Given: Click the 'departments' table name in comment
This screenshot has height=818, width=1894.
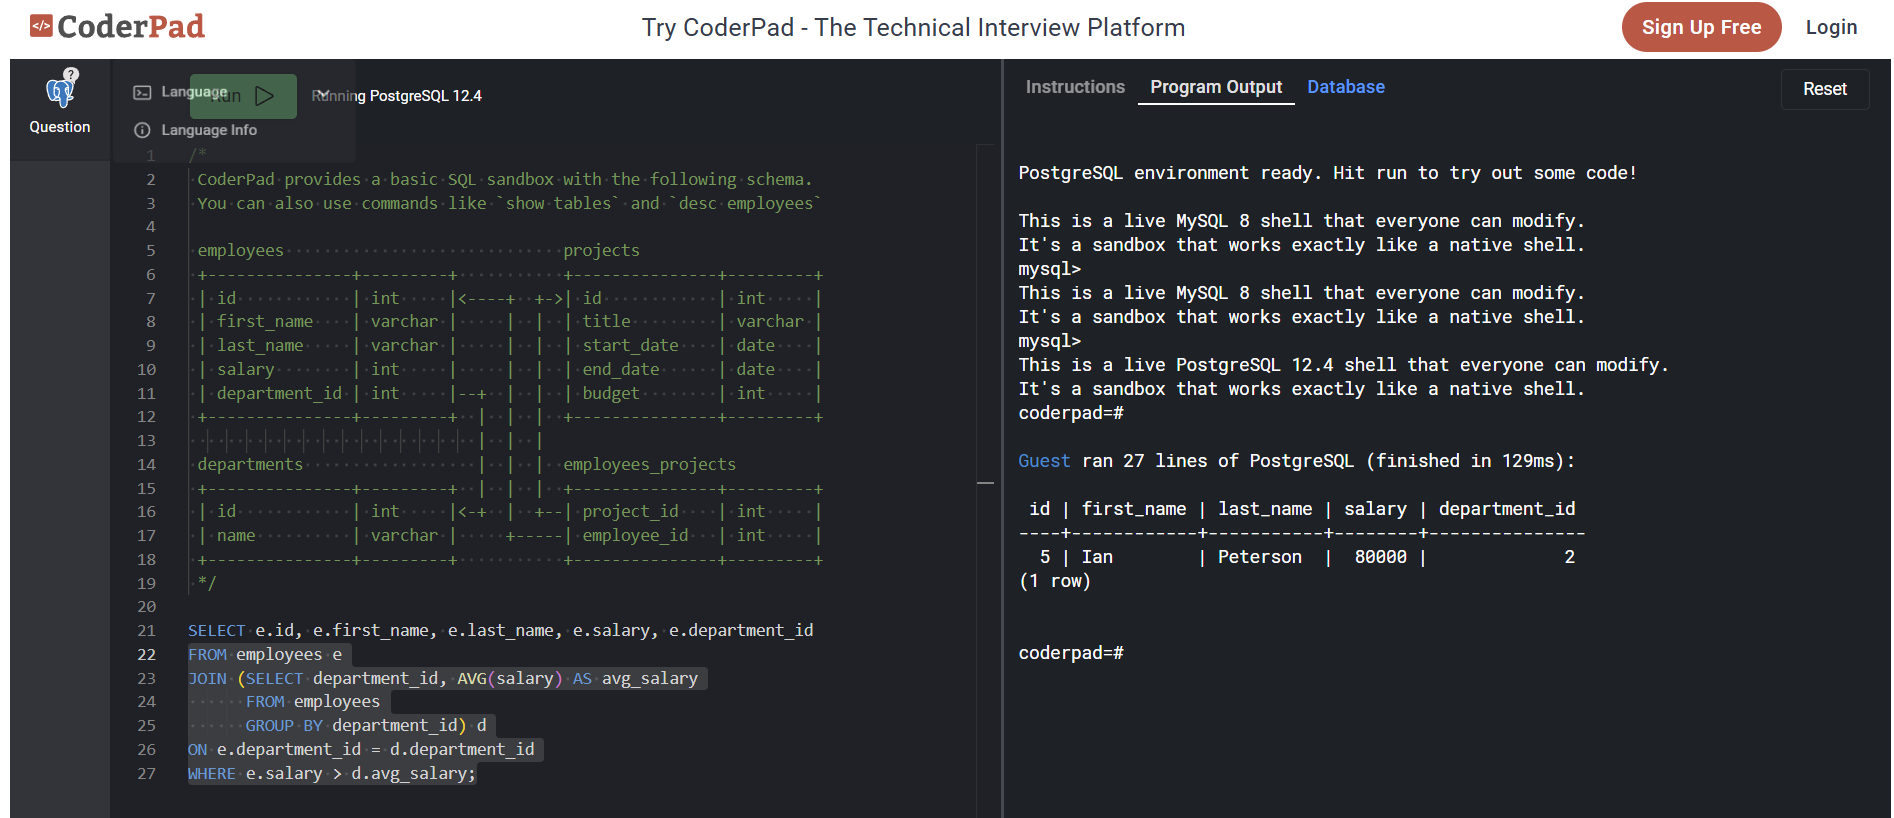Looking at the screenshot, I should 250,465.
